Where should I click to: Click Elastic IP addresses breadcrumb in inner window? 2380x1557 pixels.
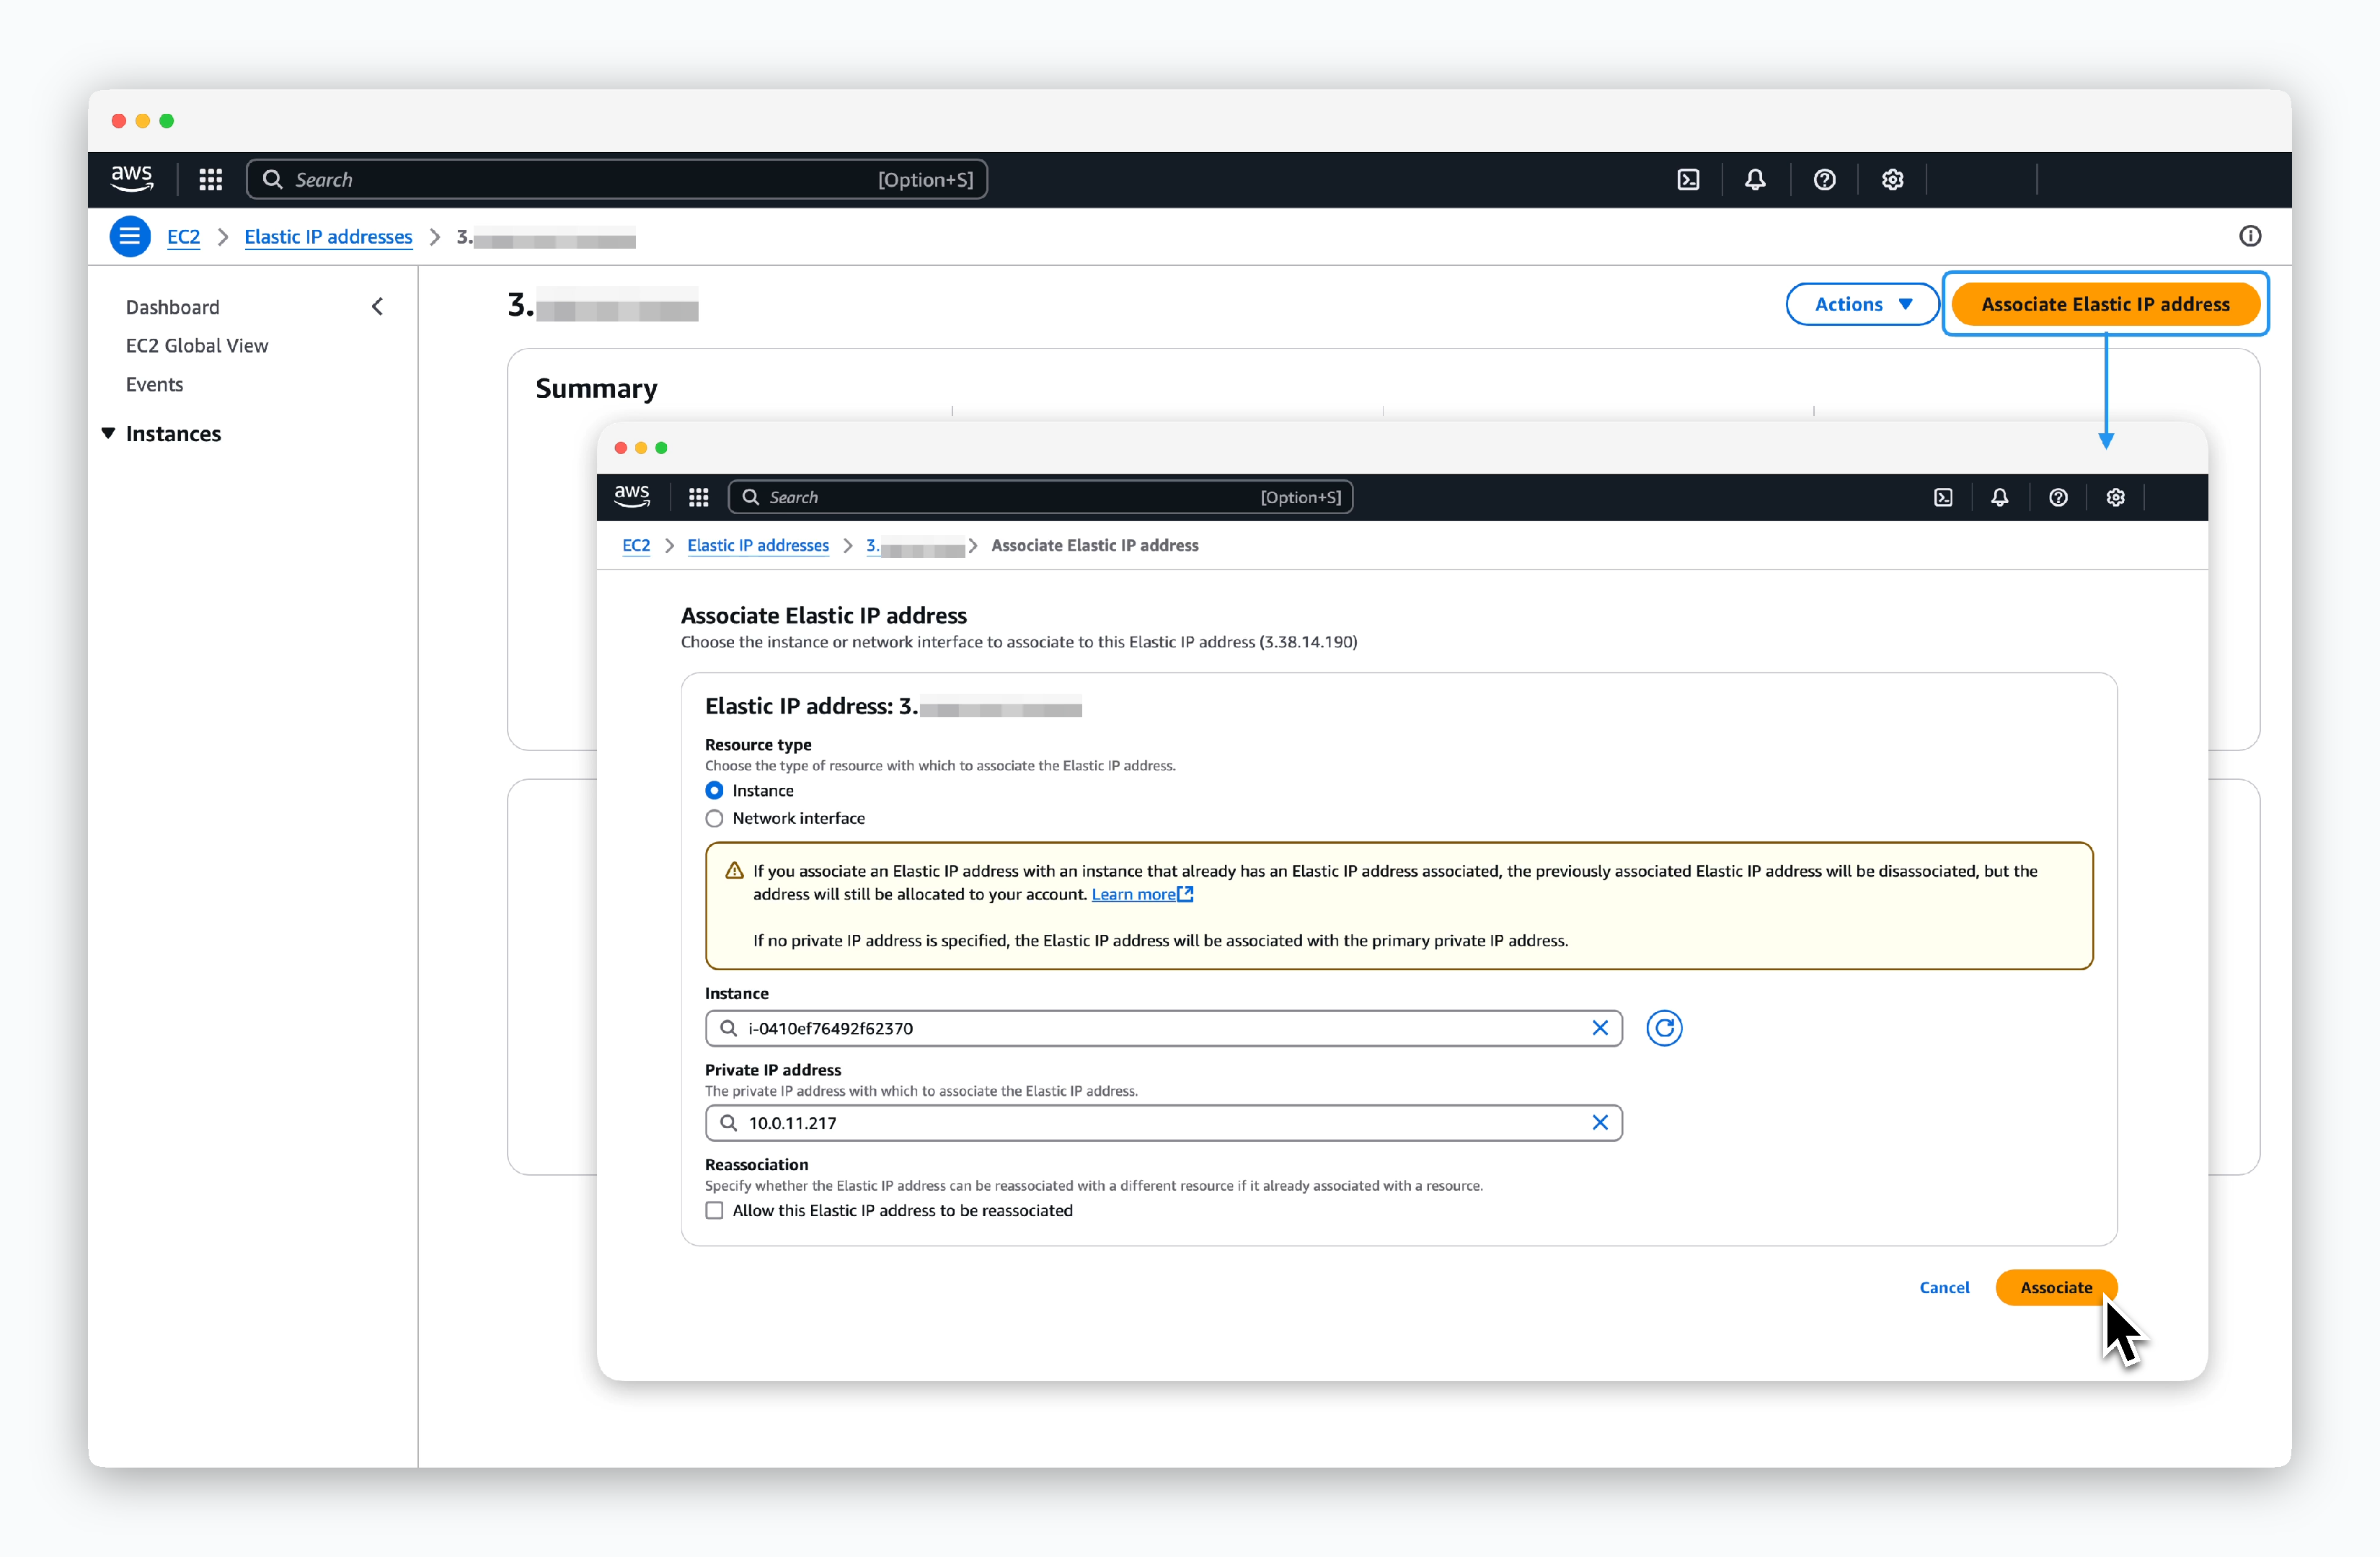point(758,545)
